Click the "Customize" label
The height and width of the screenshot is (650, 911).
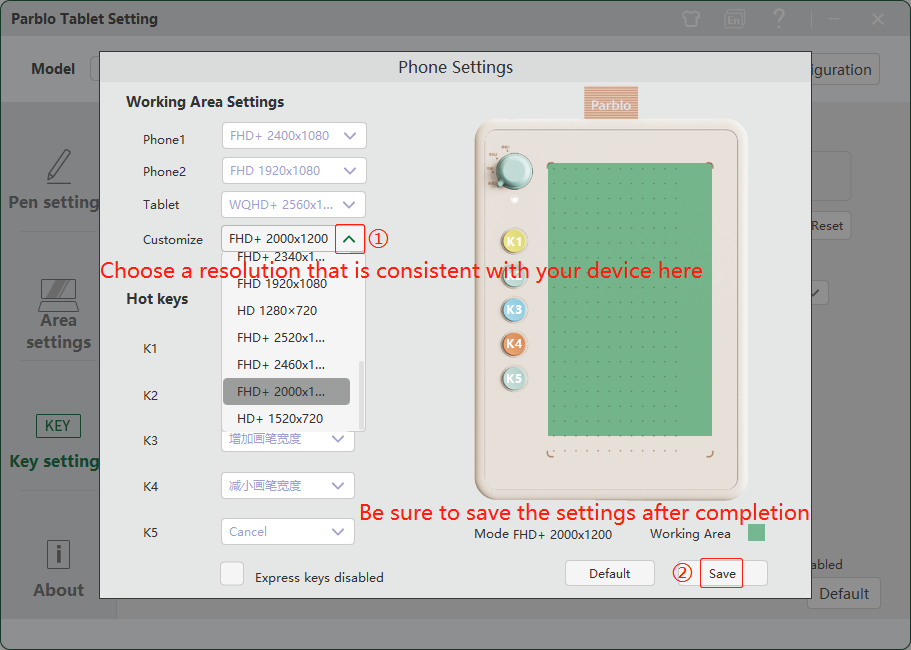(173, 240)
